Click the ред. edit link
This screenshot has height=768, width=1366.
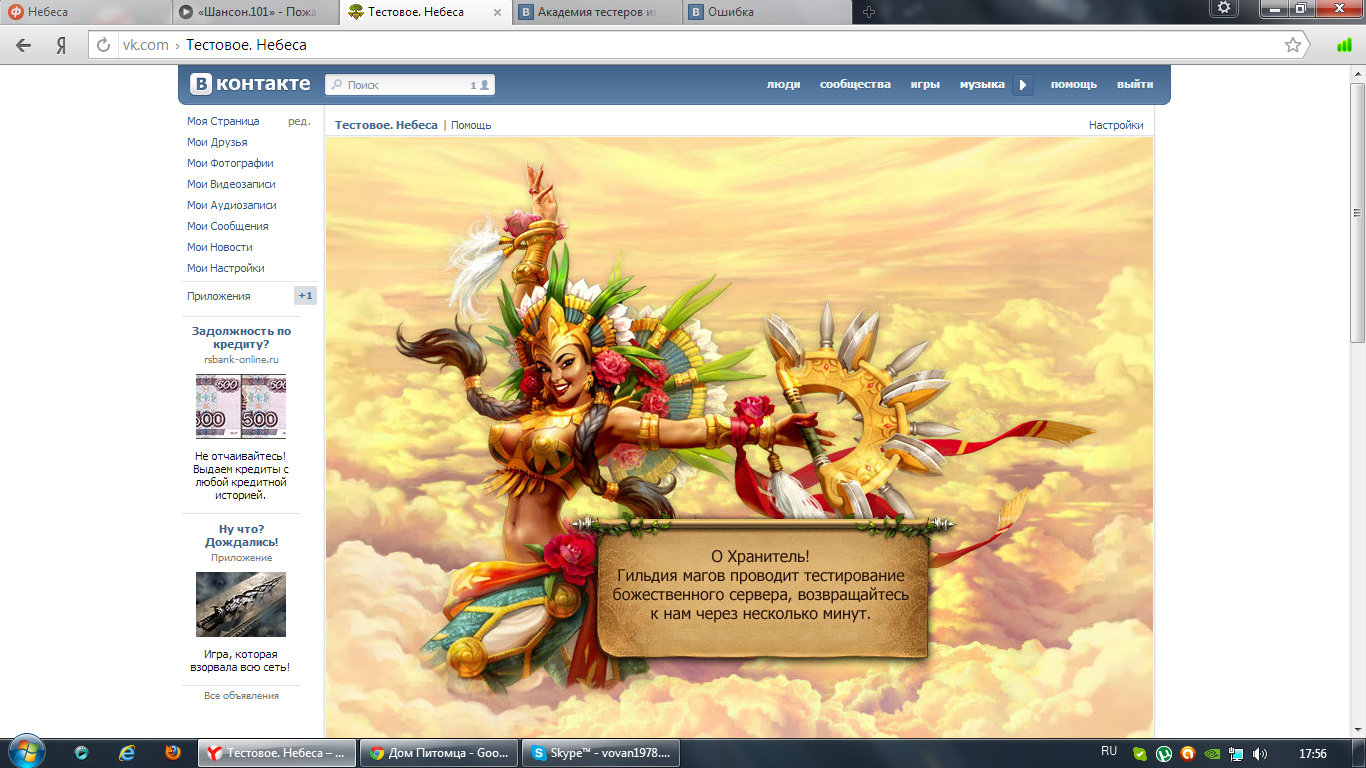pyautogui.click(x=299, y=121)
